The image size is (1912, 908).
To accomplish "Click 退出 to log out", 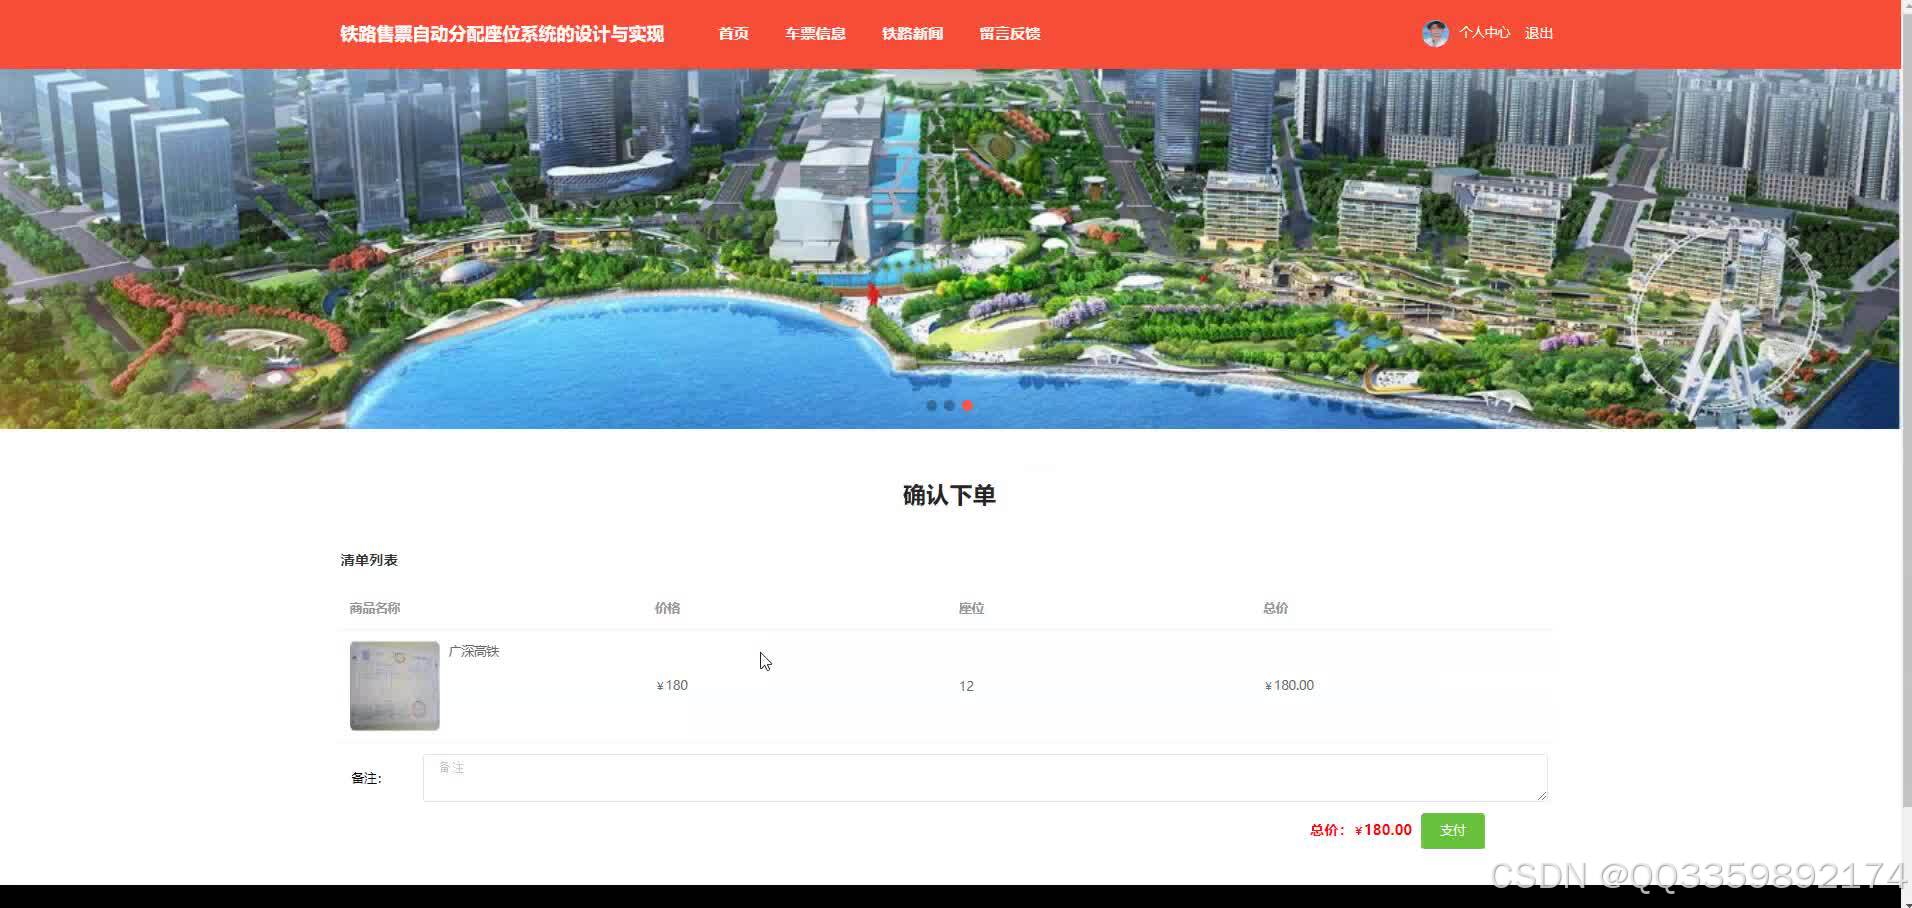I will point(1538,33).
